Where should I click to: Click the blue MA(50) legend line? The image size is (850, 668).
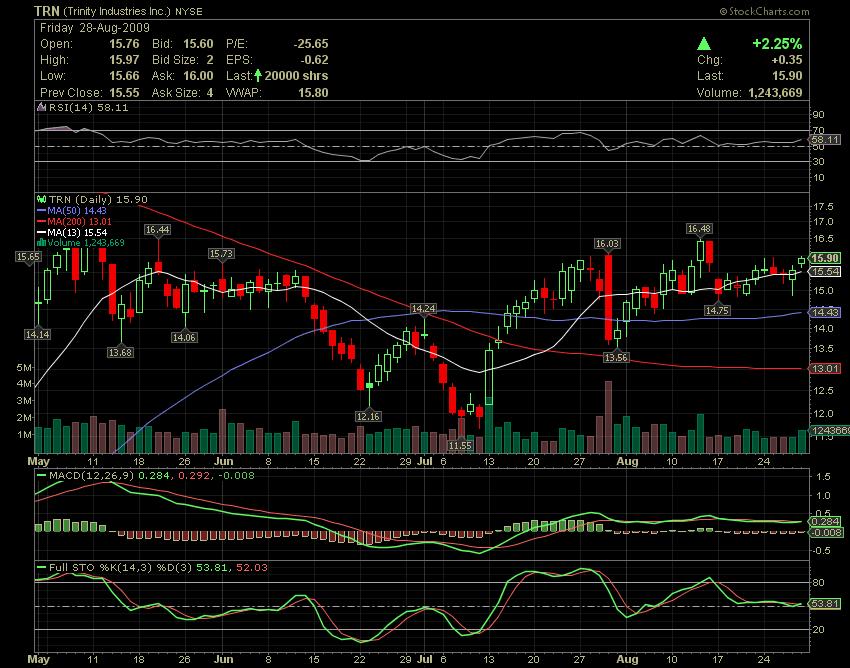(x=41, y=210)
